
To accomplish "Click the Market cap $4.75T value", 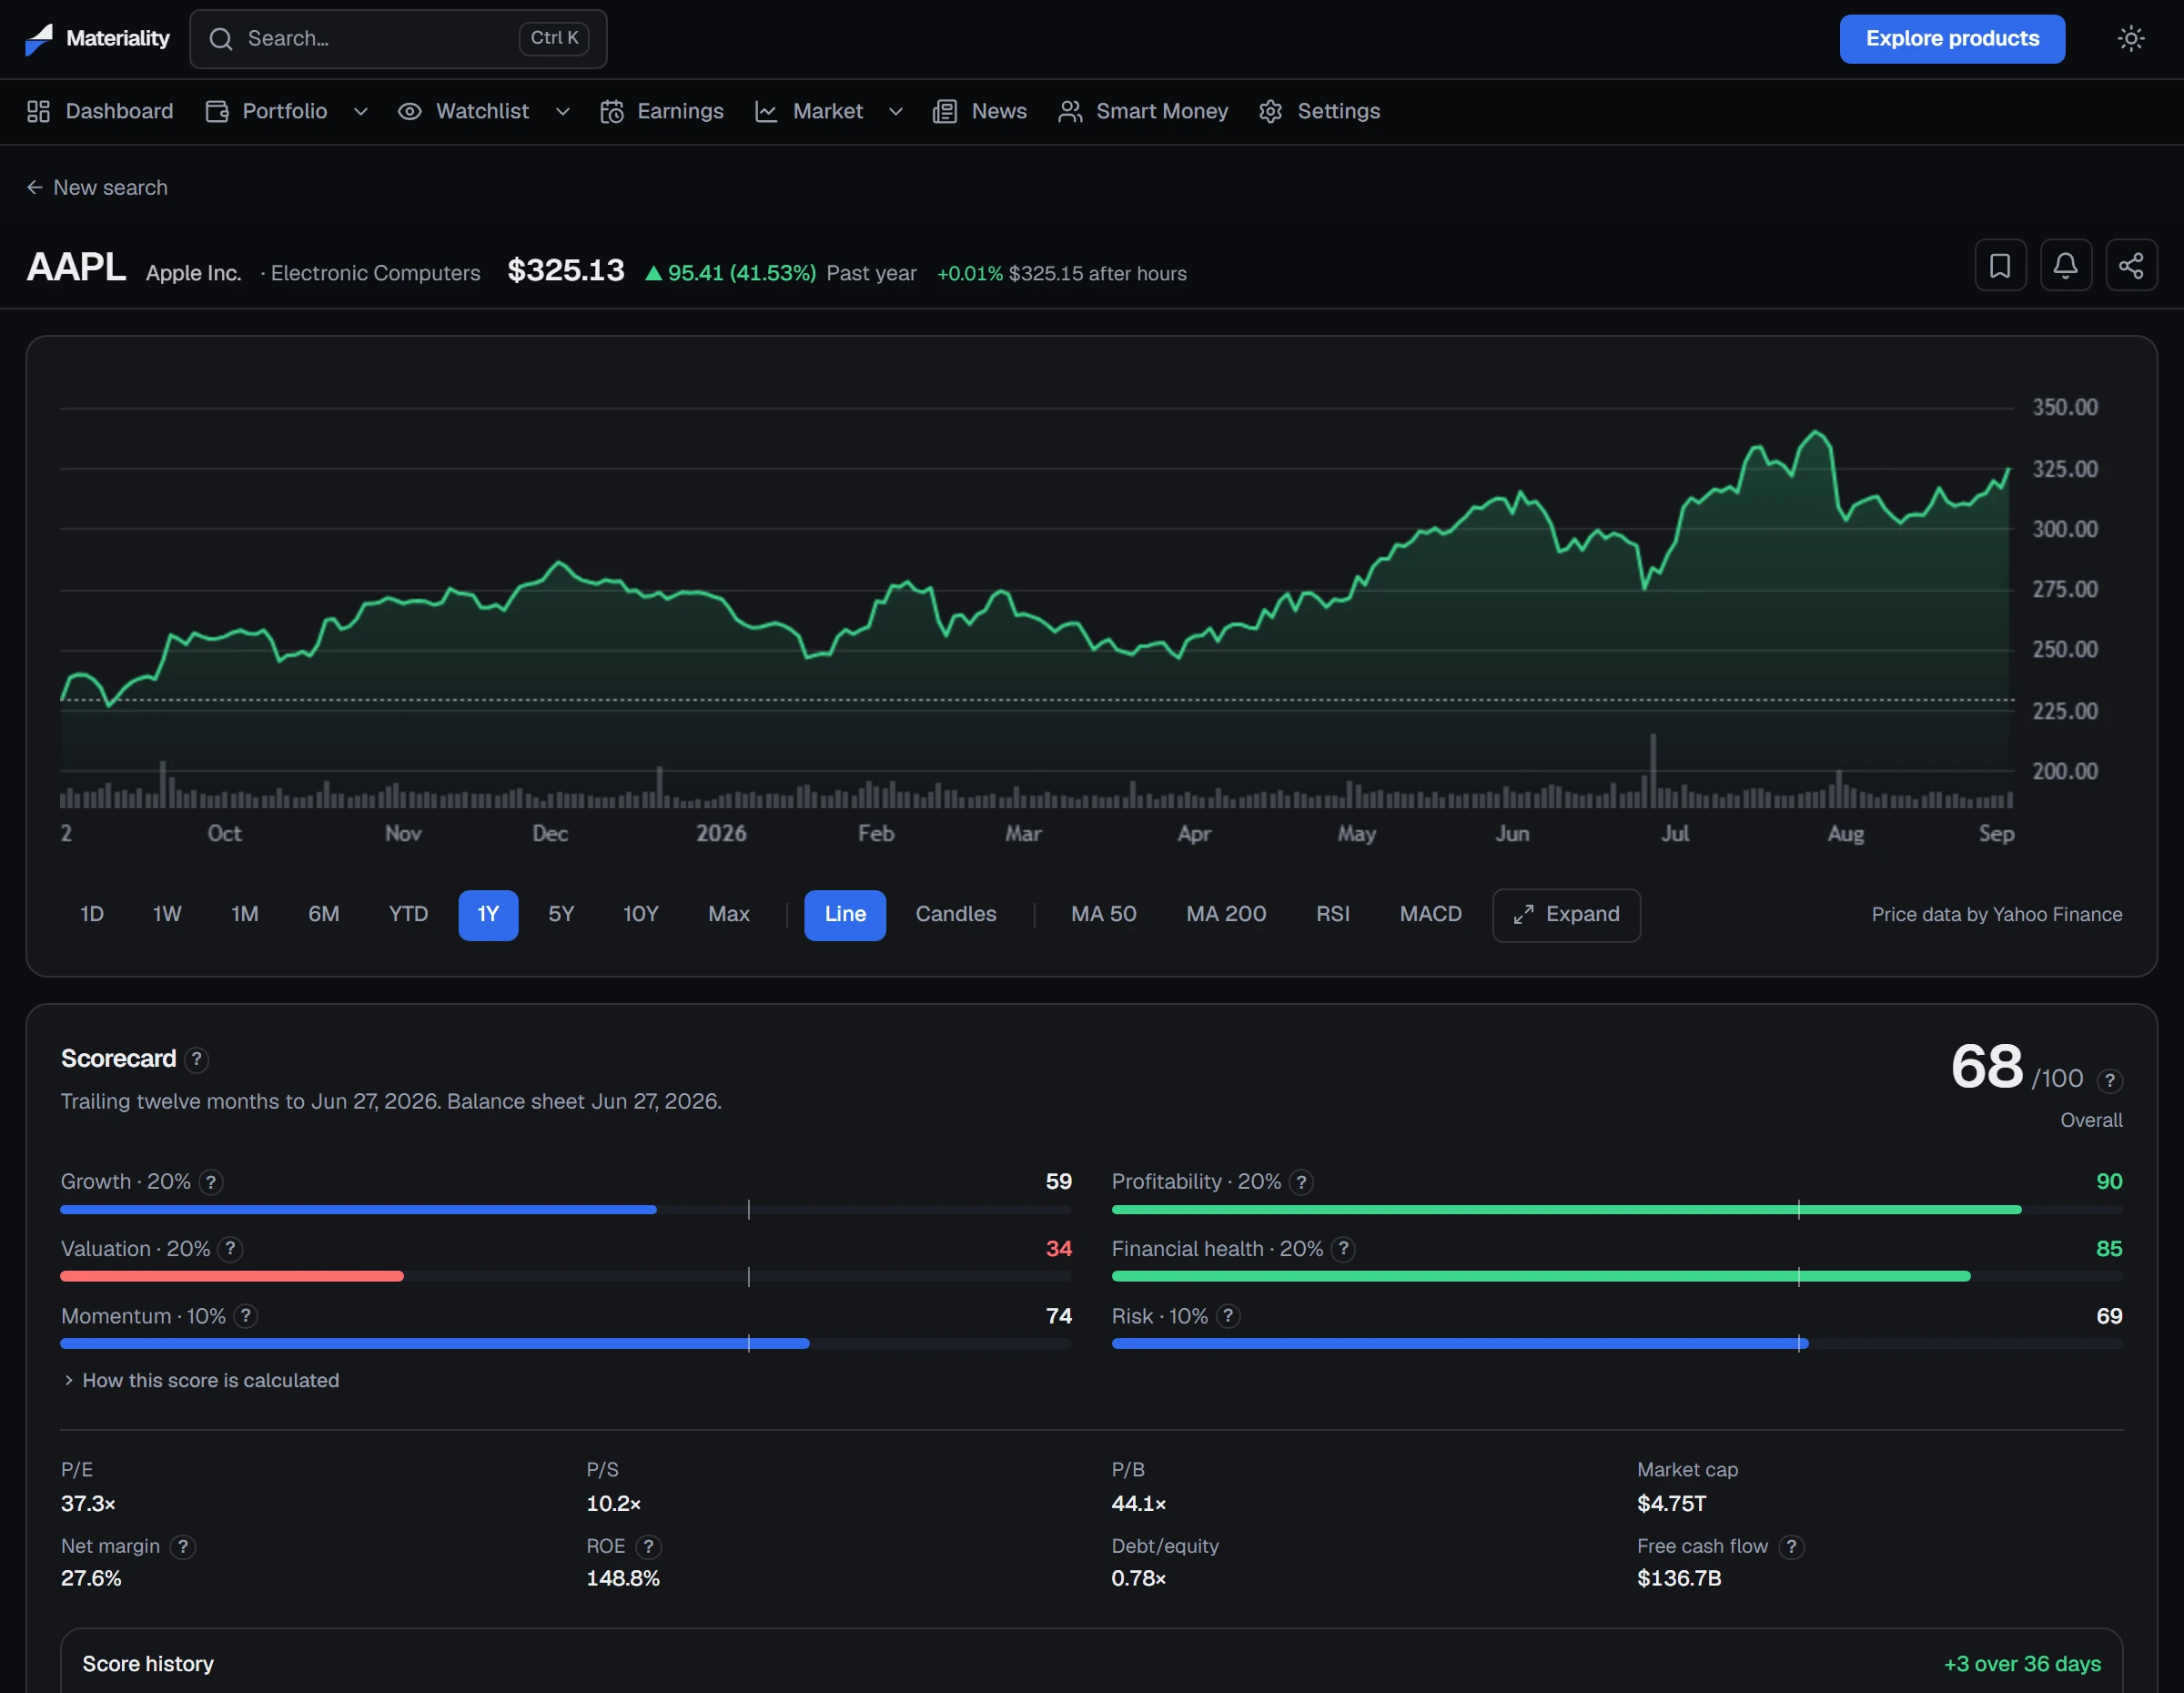I will (1672, 1504).
